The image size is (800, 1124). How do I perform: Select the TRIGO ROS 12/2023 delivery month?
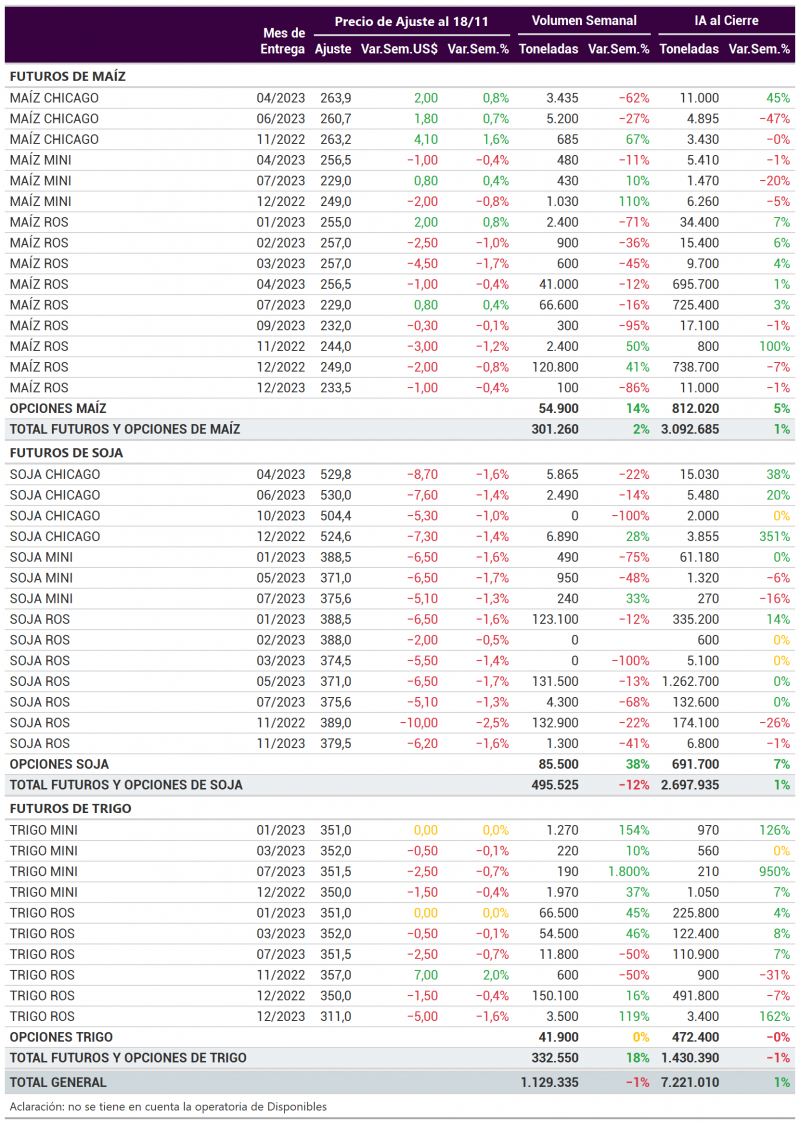coord(281,1016)
